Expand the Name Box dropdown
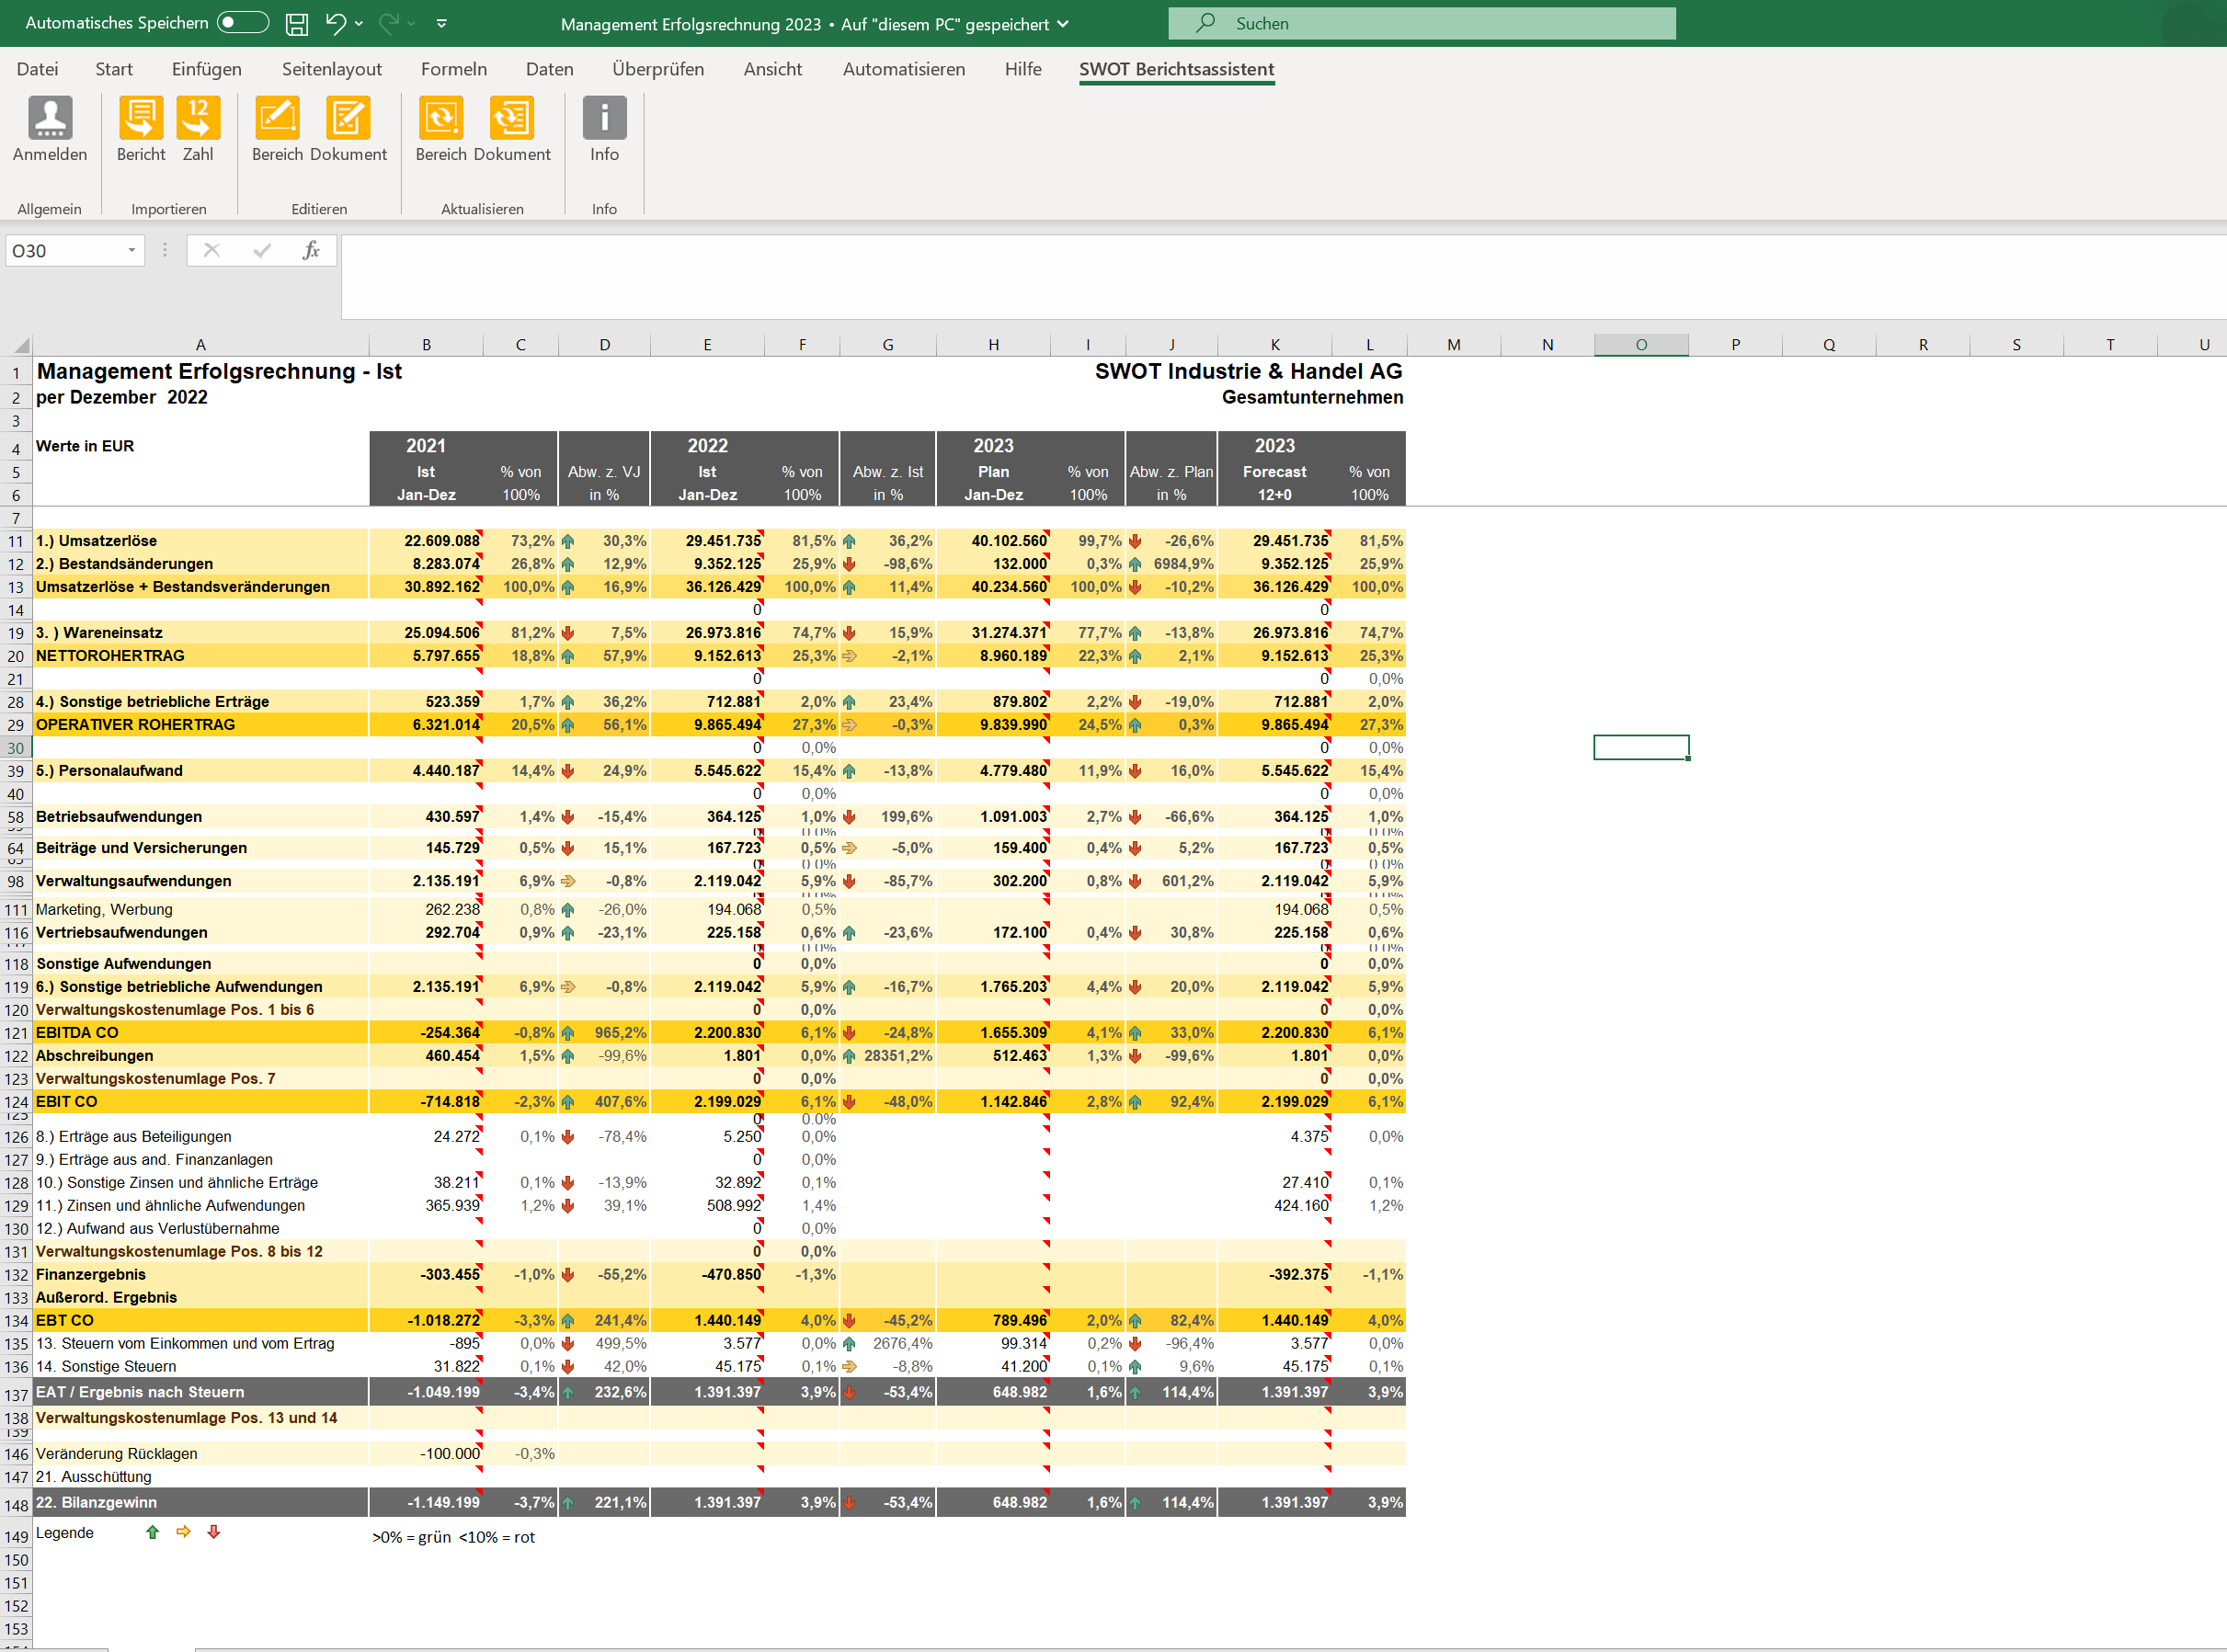2227x1652 pixels. coord(131,250)
